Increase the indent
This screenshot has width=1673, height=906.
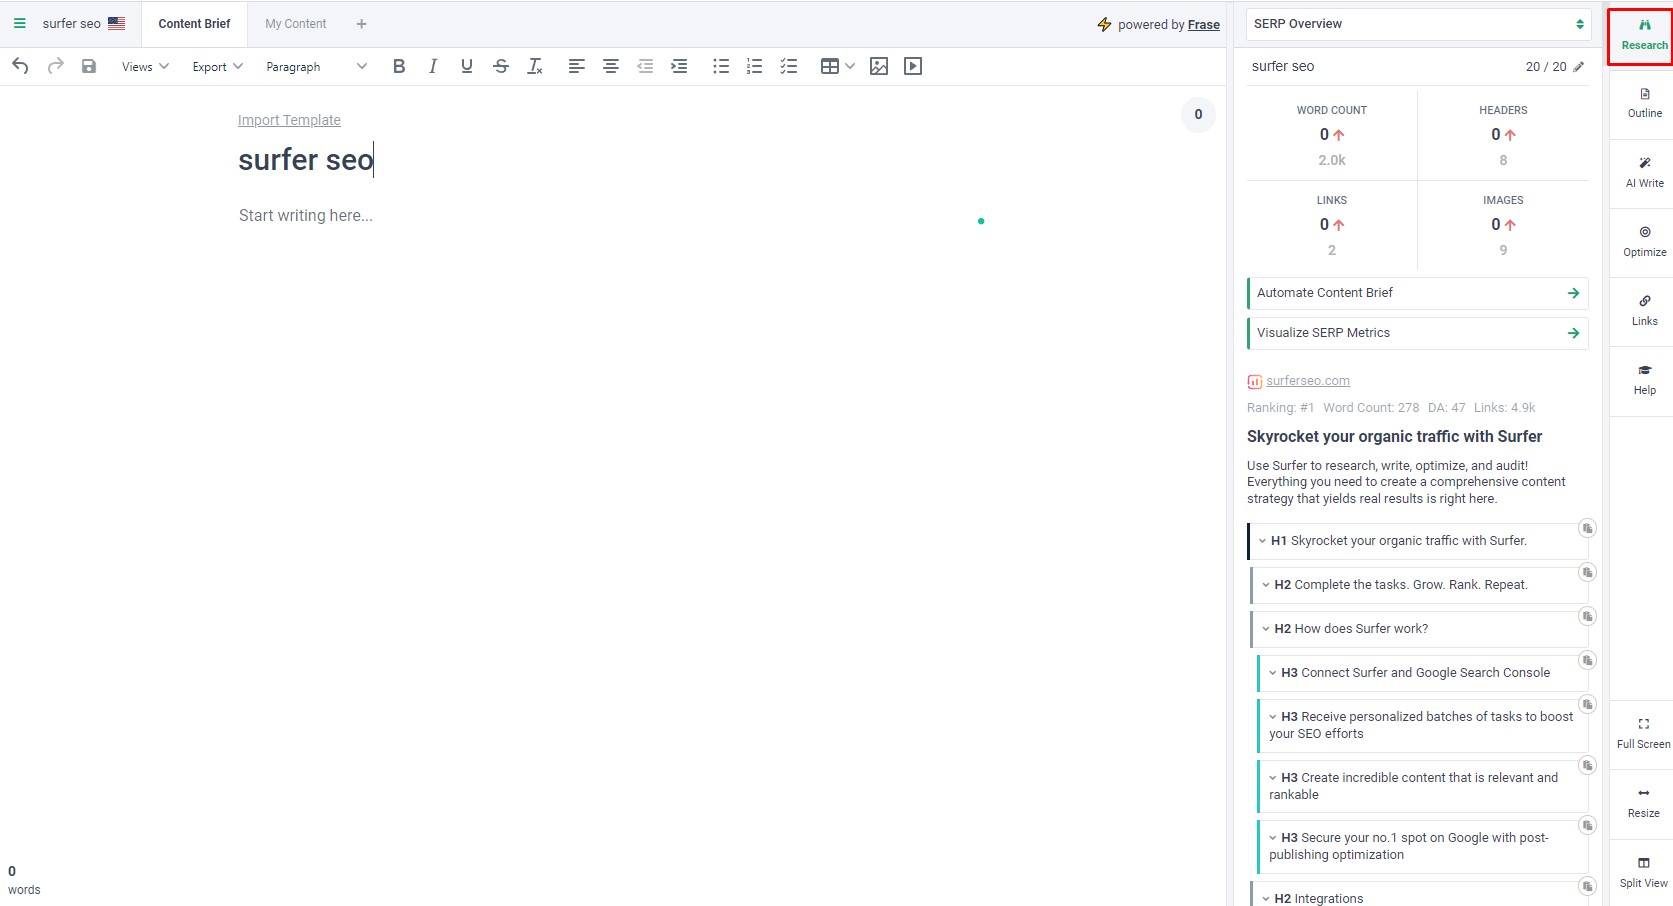[x=679, y=66]
